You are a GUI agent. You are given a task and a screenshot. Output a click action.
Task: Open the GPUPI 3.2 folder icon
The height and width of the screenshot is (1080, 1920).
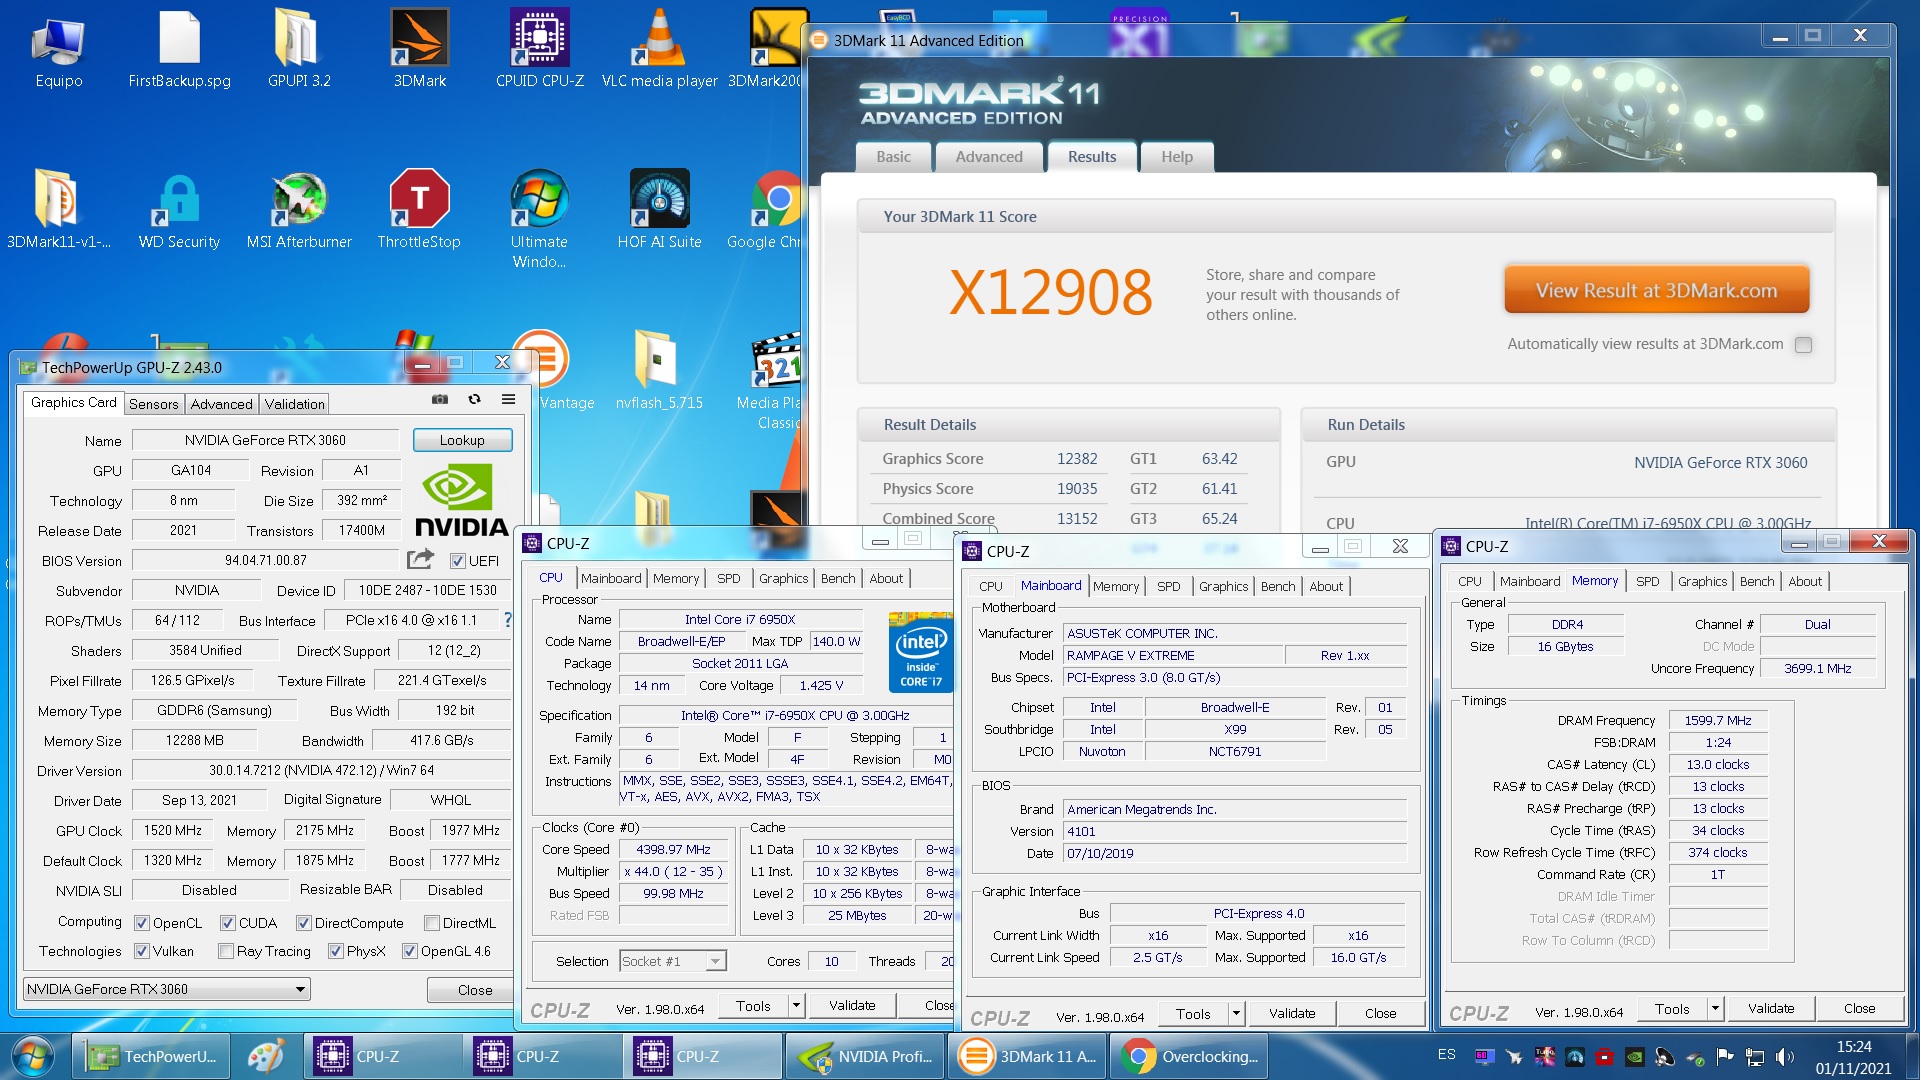tap(299, 48)
